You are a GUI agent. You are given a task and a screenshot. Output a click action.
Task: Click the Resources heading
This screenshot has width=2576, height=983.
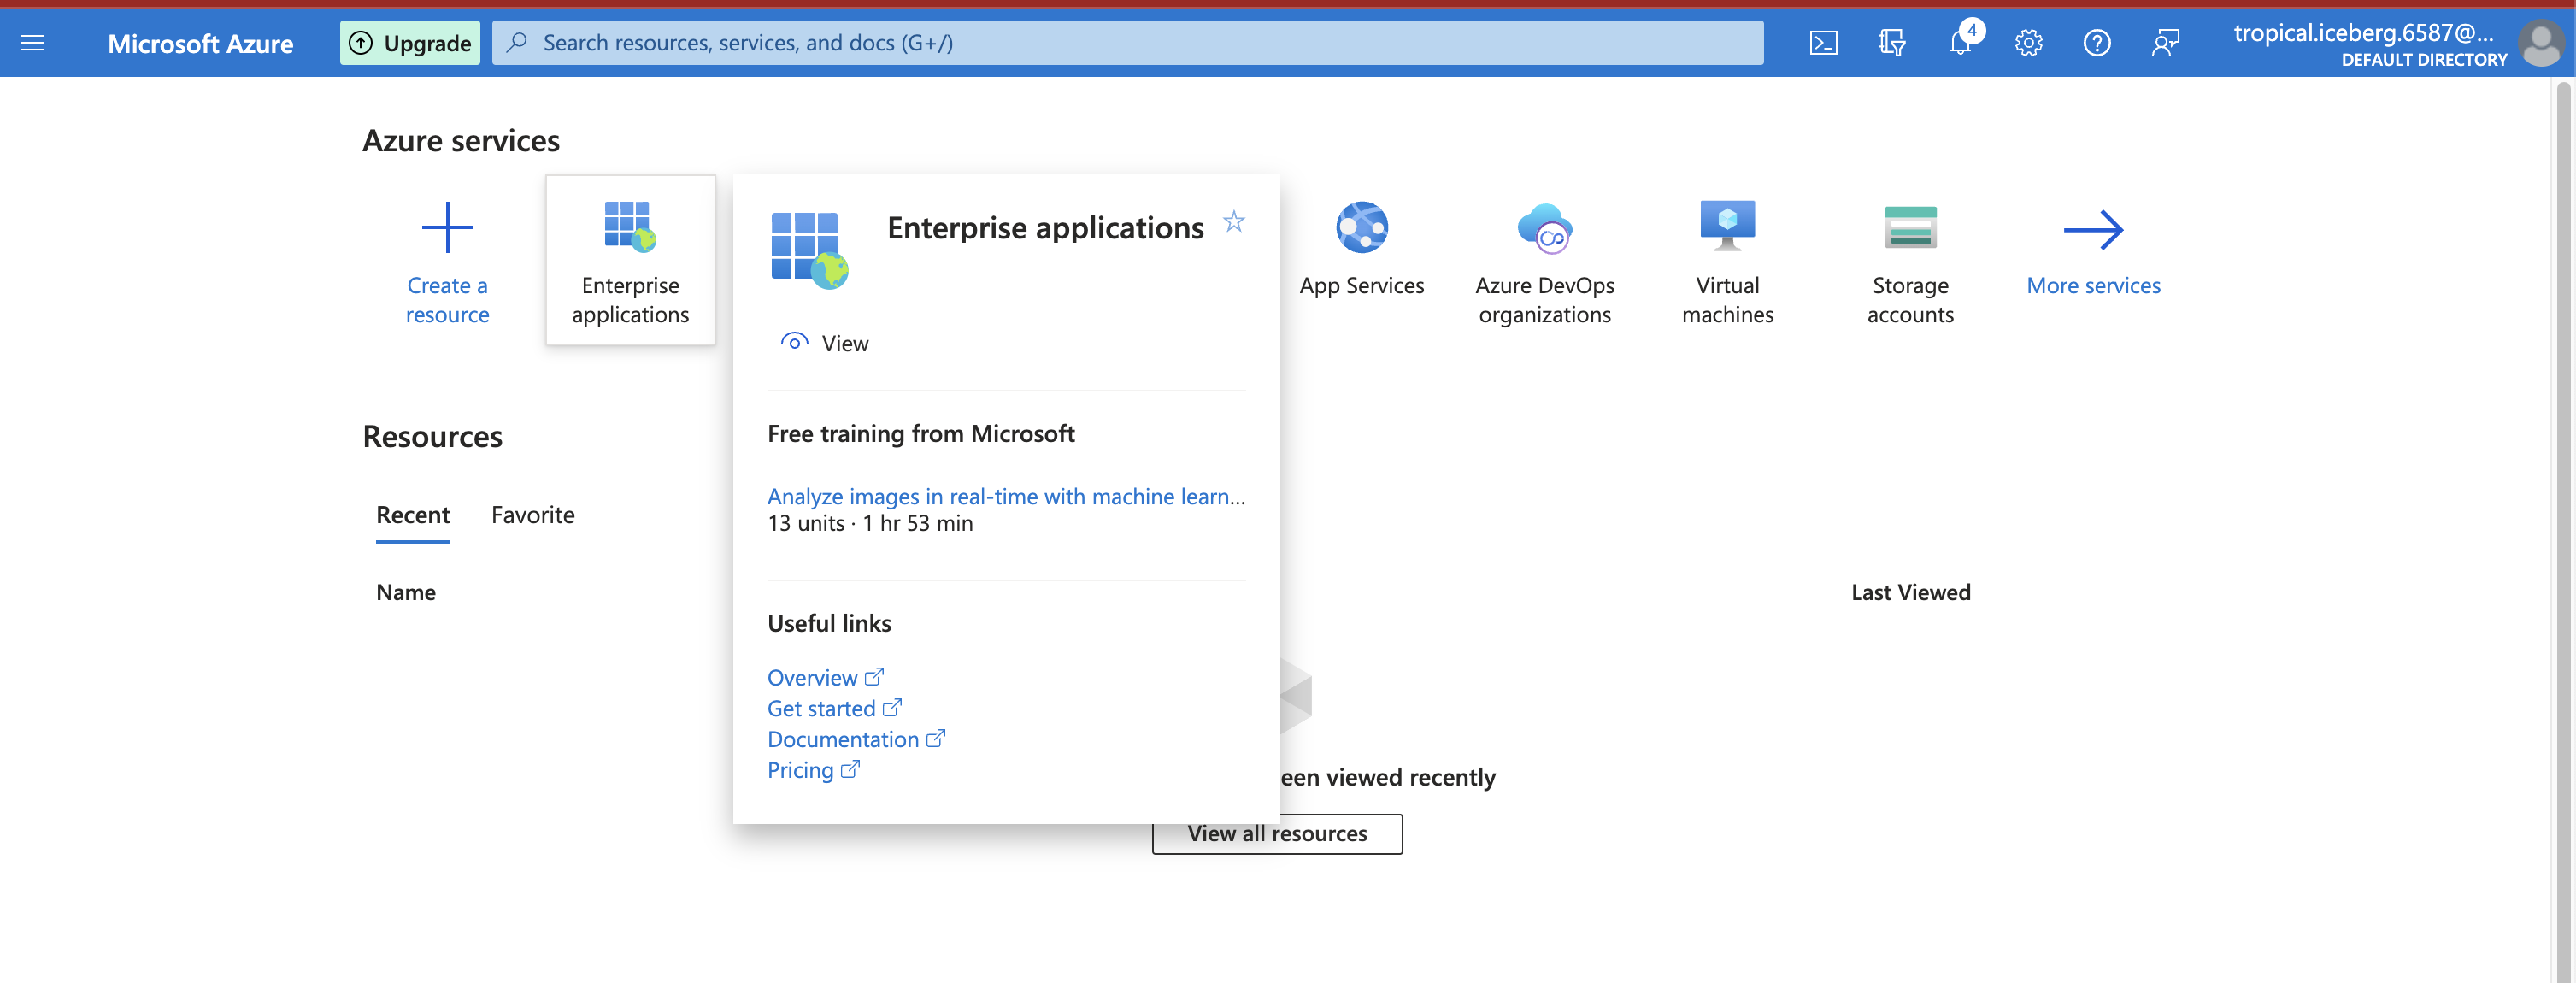click(432, 437)
